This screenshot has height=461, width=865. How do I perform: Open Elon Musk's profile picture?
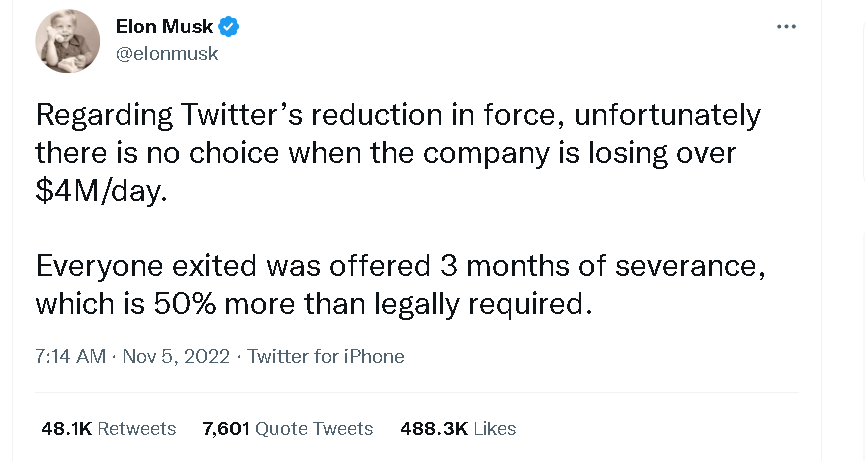click(67, 42)
